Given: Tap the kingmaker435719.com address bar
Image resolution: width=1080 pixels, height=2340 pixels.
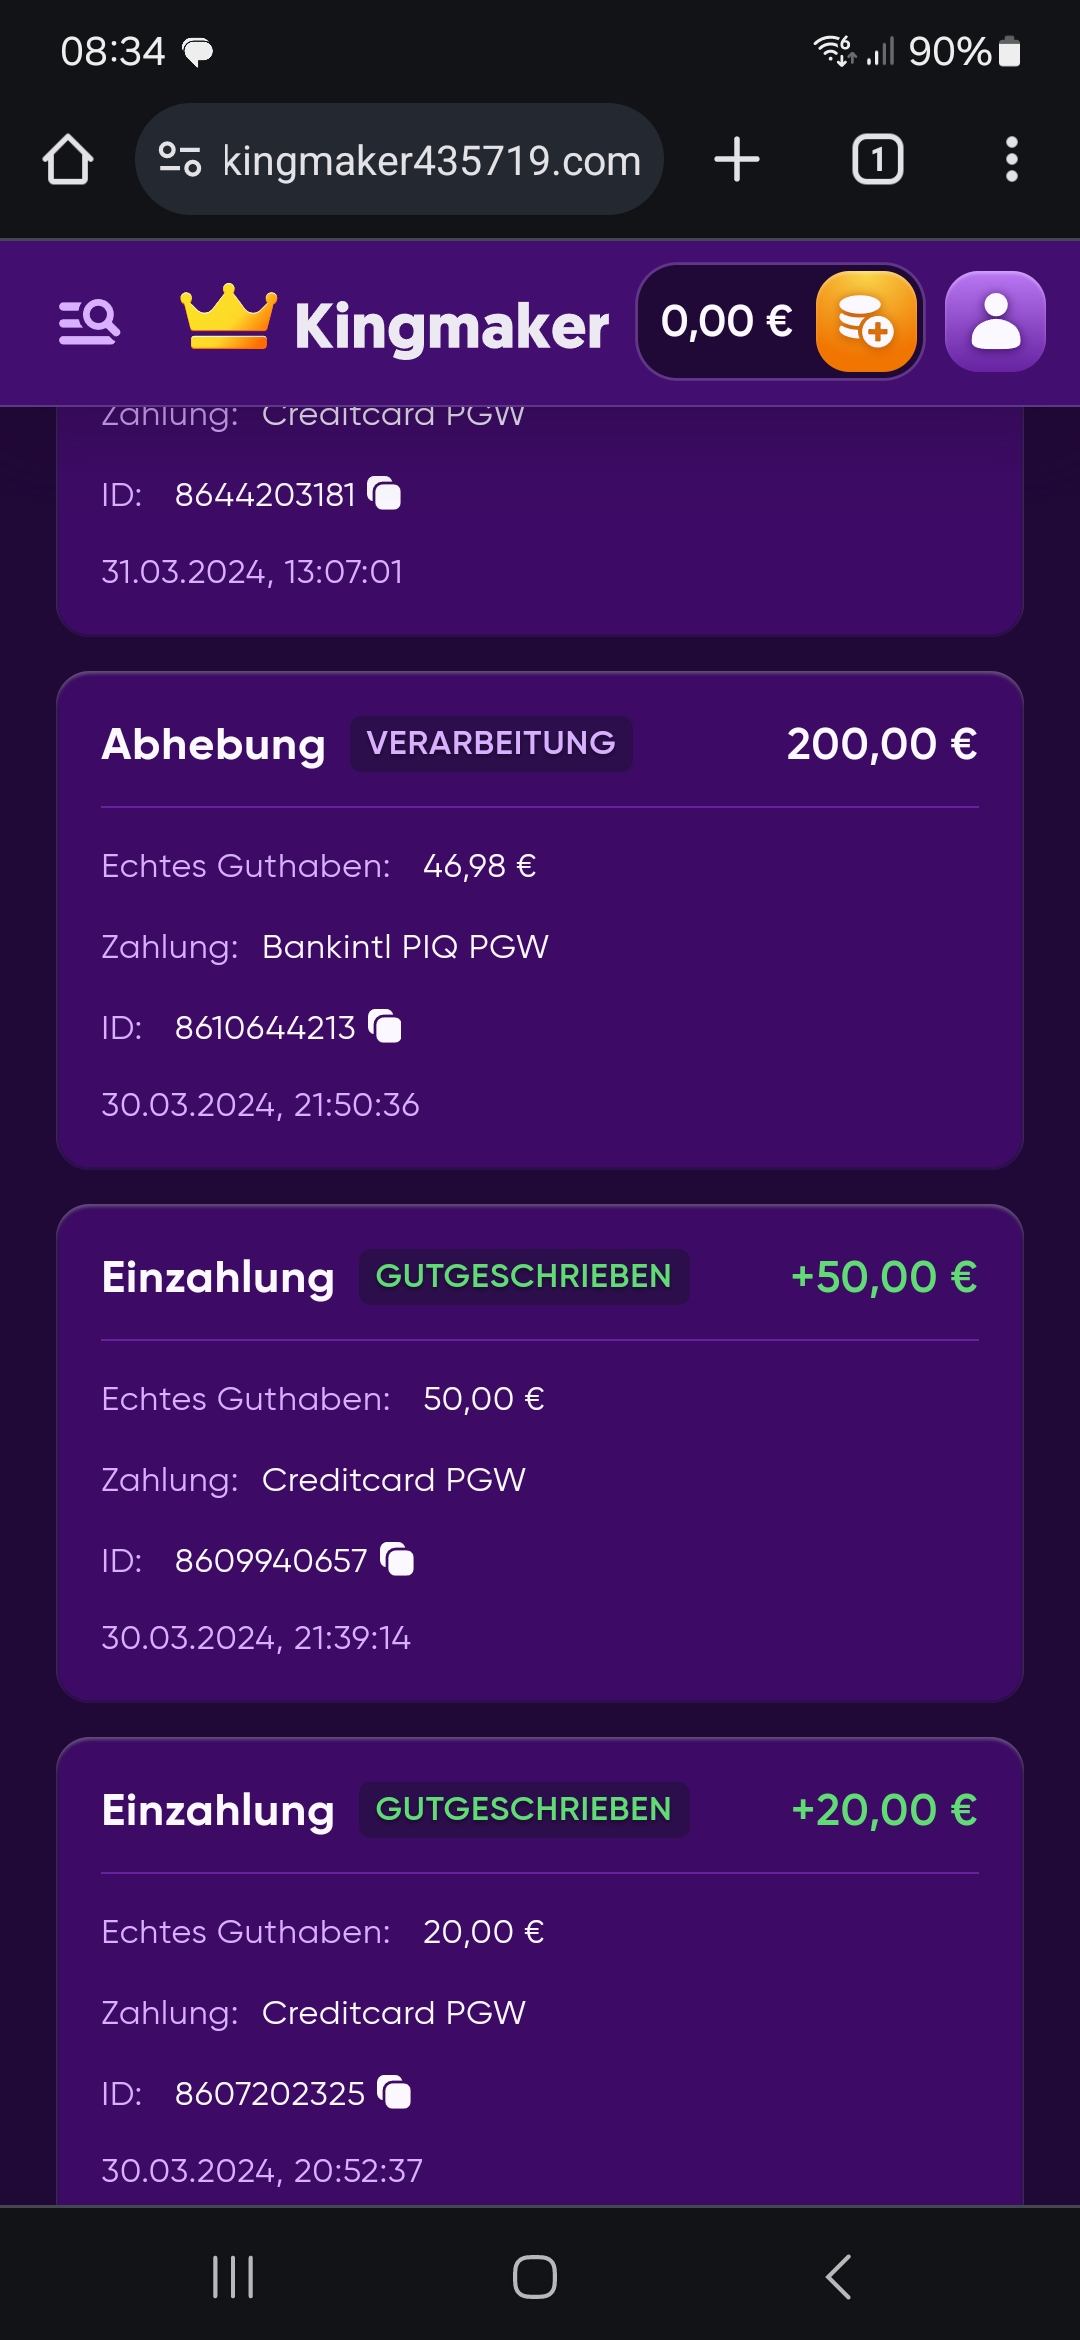Looking at the screenshot, I should coord(430,160).
